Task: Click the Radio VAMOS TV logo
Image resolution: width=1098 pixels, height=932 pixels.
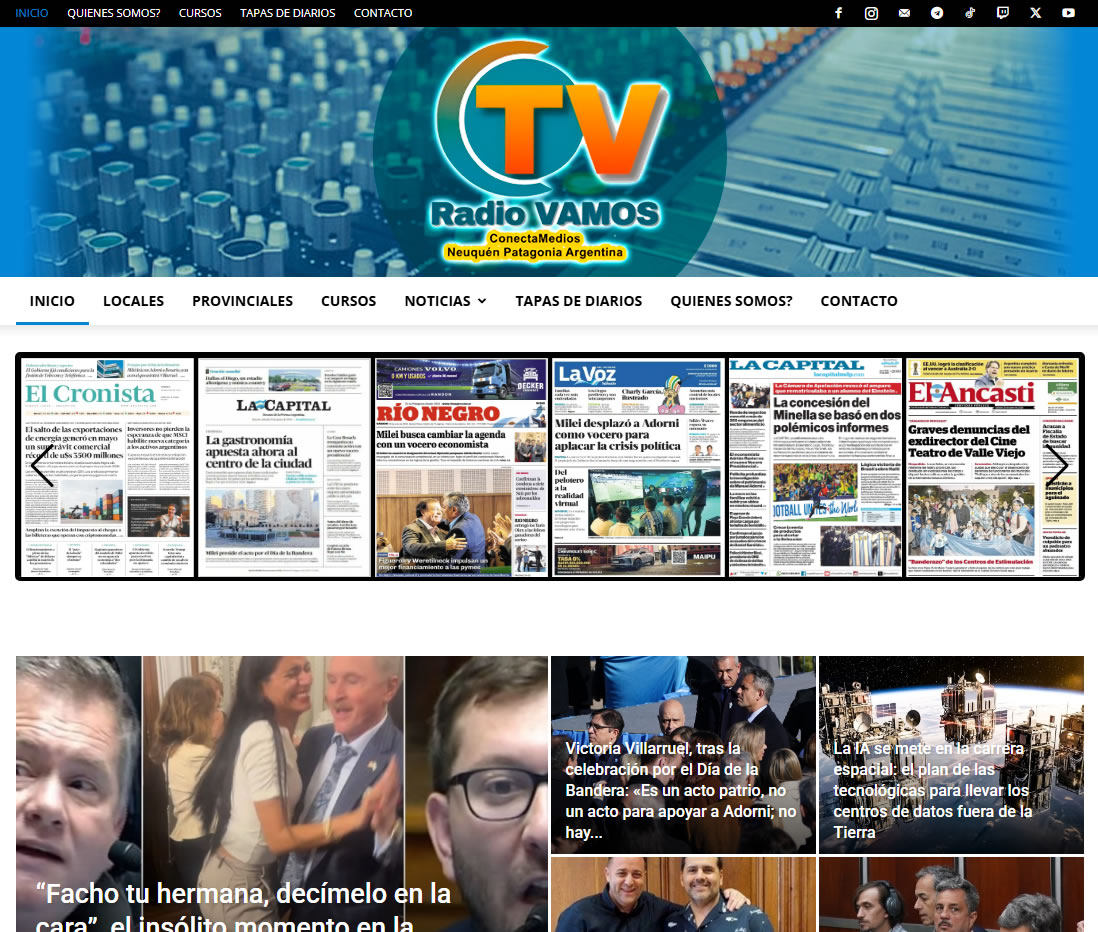Action: coord(548,152)
